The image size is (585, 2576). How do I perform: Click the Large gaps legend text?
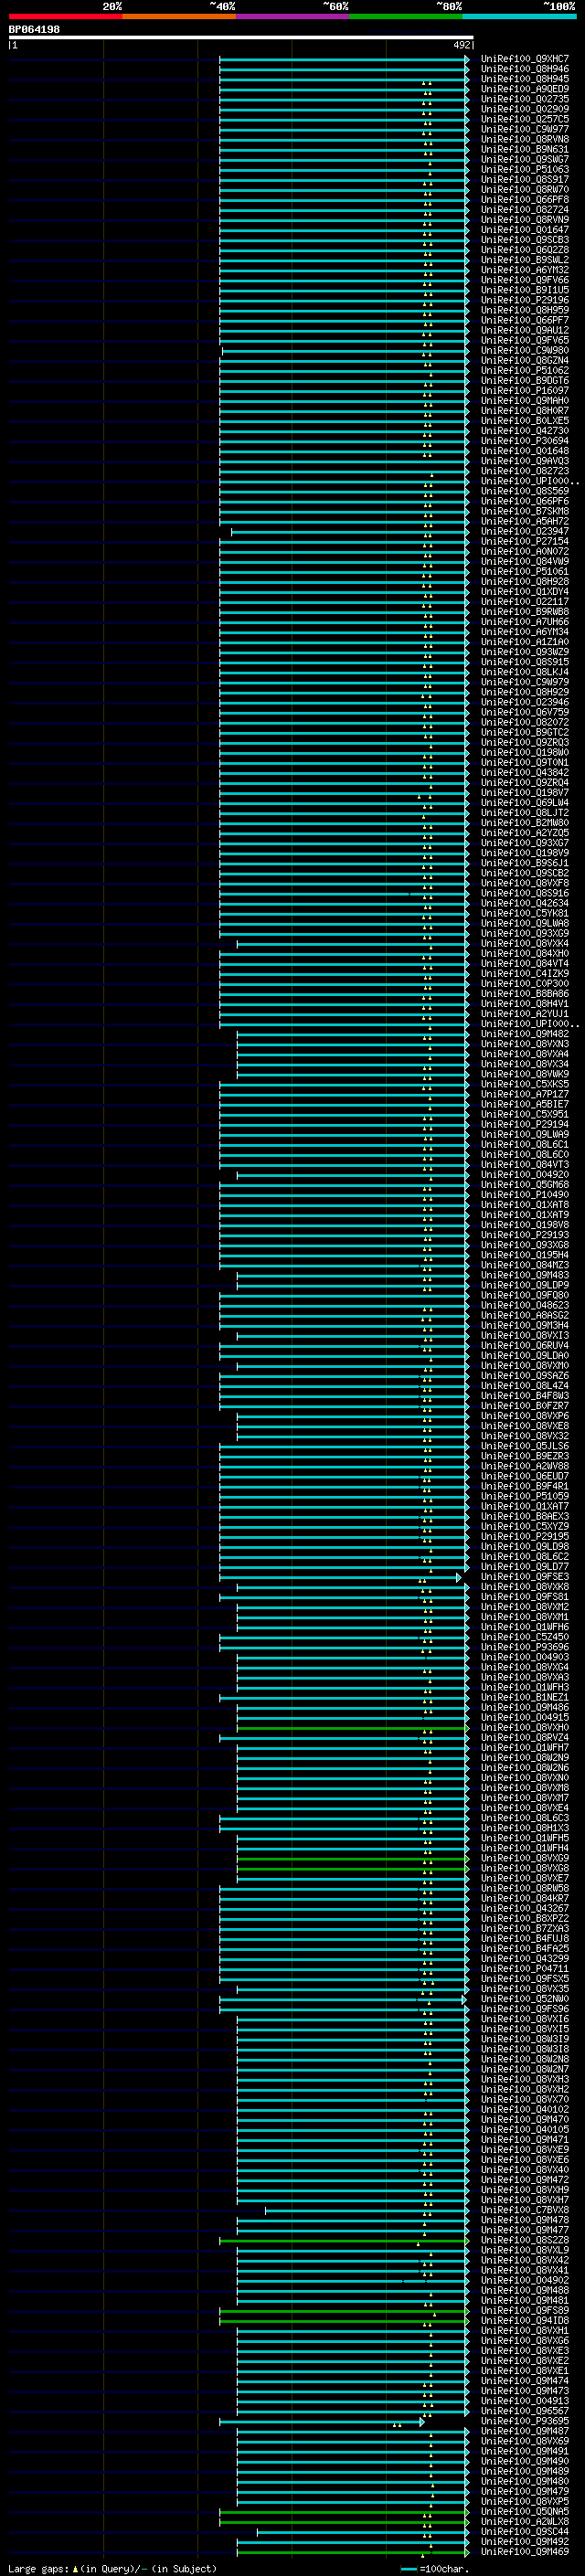[112, 2568]
